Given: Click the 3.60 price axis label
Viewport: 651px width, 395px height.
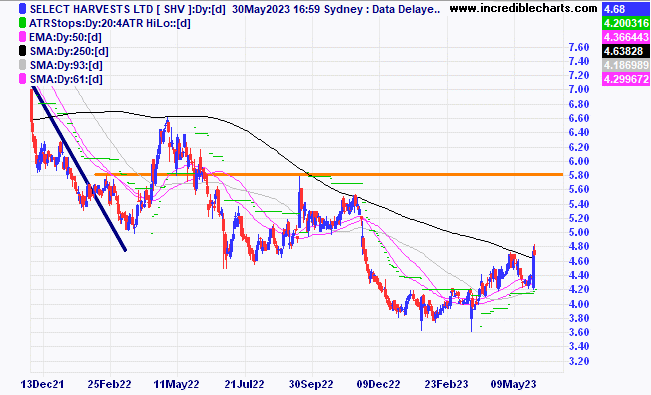Looking at the screenshot, I should point(579,332).
